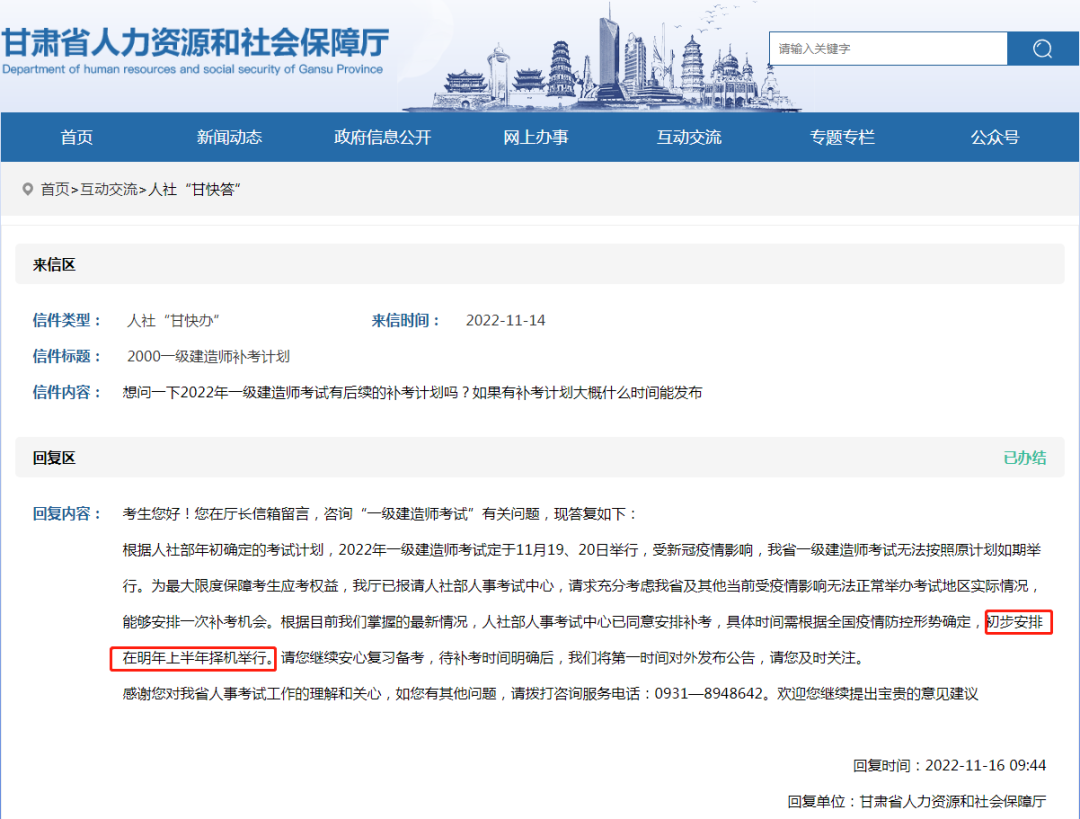The width and height of the screenshot is (1080, 819).
Task: Select the highlighted text 初步安排
Action: click(x=1018, y=623)
